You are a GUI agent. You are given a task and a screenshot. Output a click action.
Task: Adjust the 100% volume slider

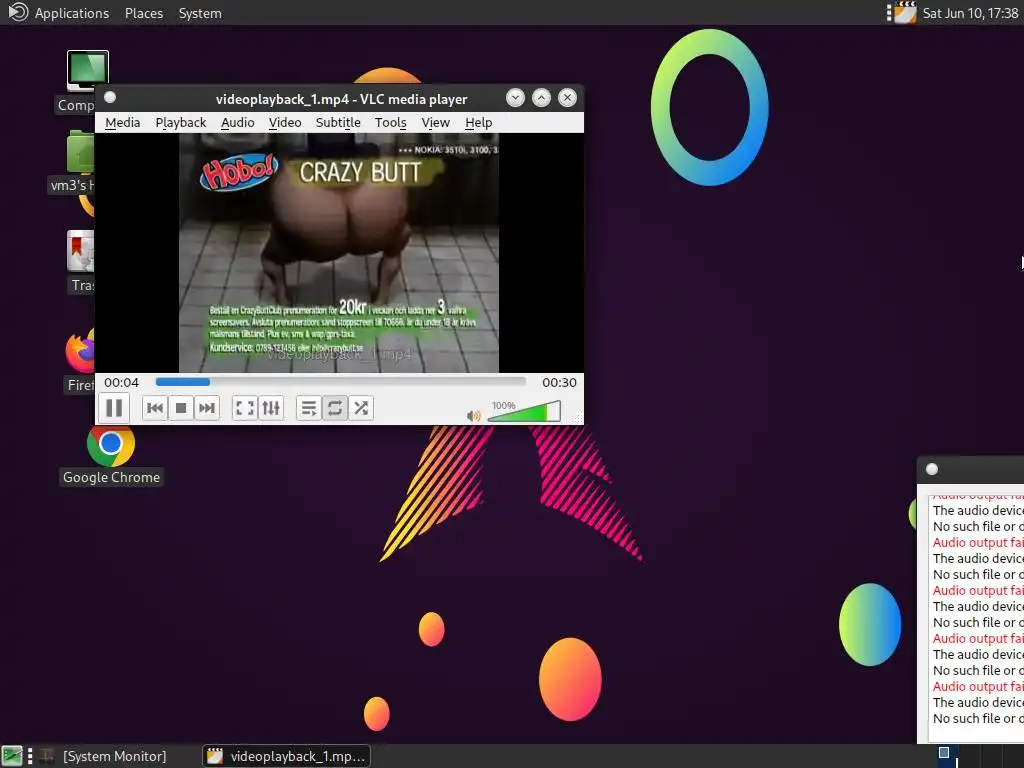pyautogui.click(x=524, y=412)
